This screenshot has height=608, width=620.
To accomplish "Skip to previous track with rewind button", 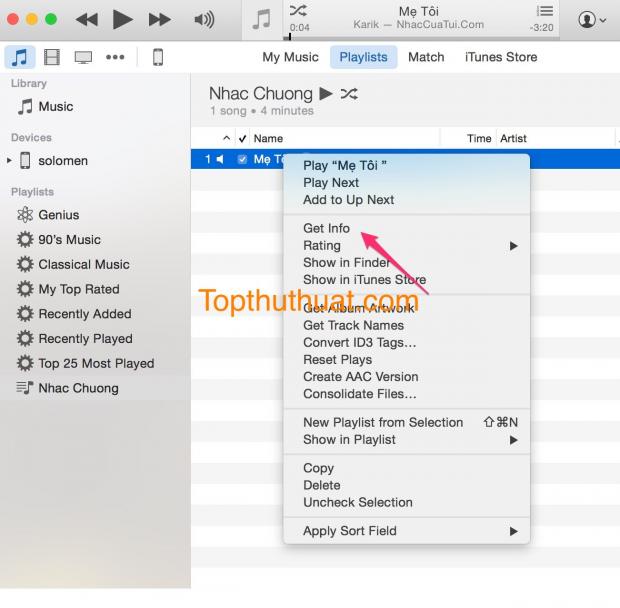I will (87, 19).
